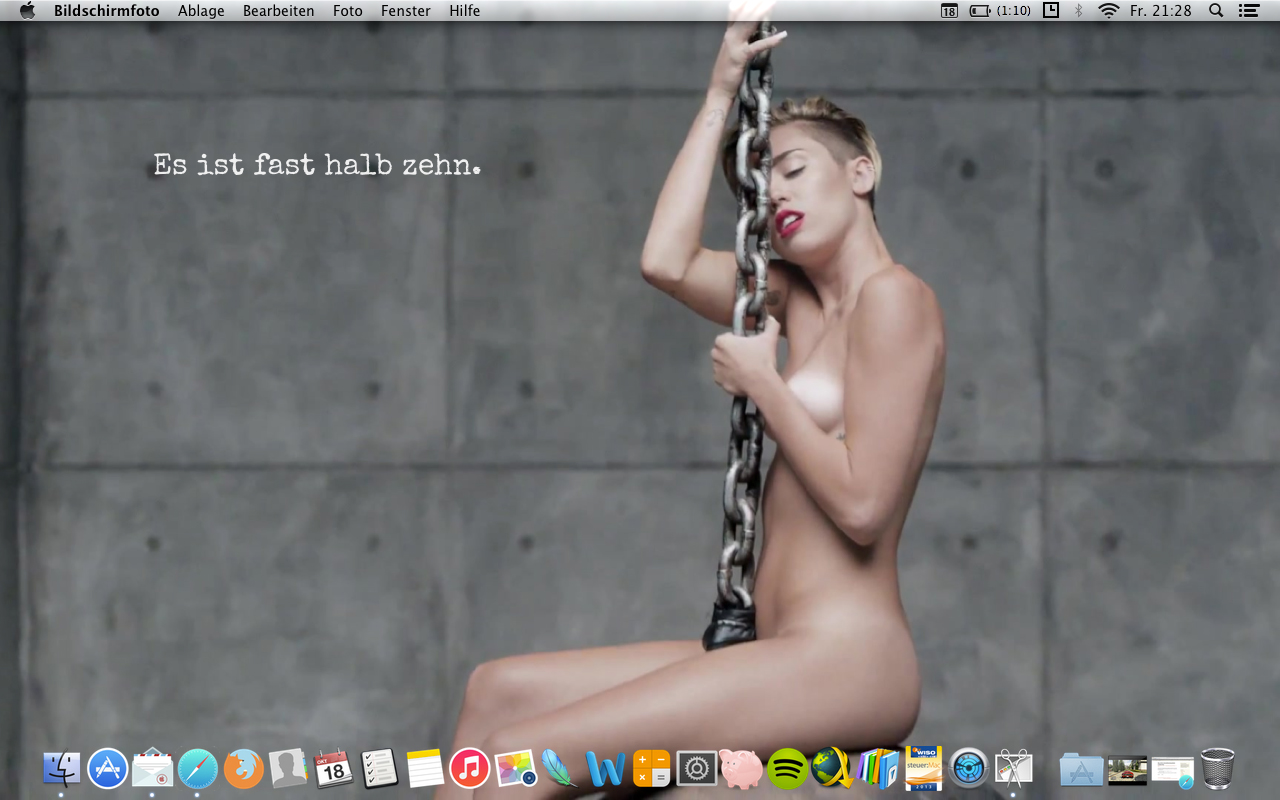
Task: Open the Trash in the Dock
Action: pyautogui.click(x=1218, y=769)
